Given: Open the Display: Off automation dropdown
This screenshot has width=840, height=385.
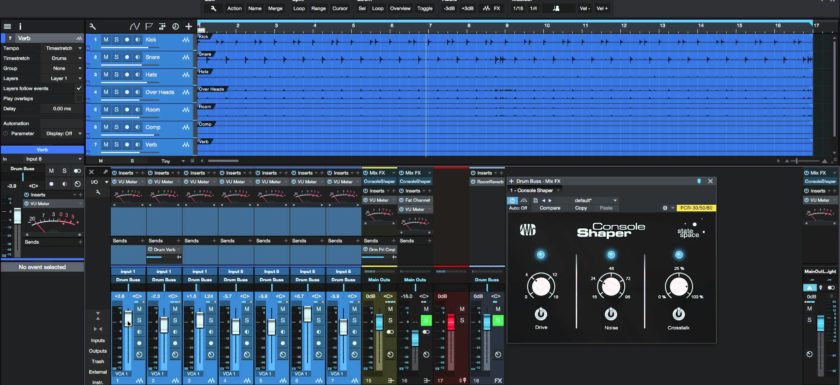Looking at the screenshot, I should (63, 134).
